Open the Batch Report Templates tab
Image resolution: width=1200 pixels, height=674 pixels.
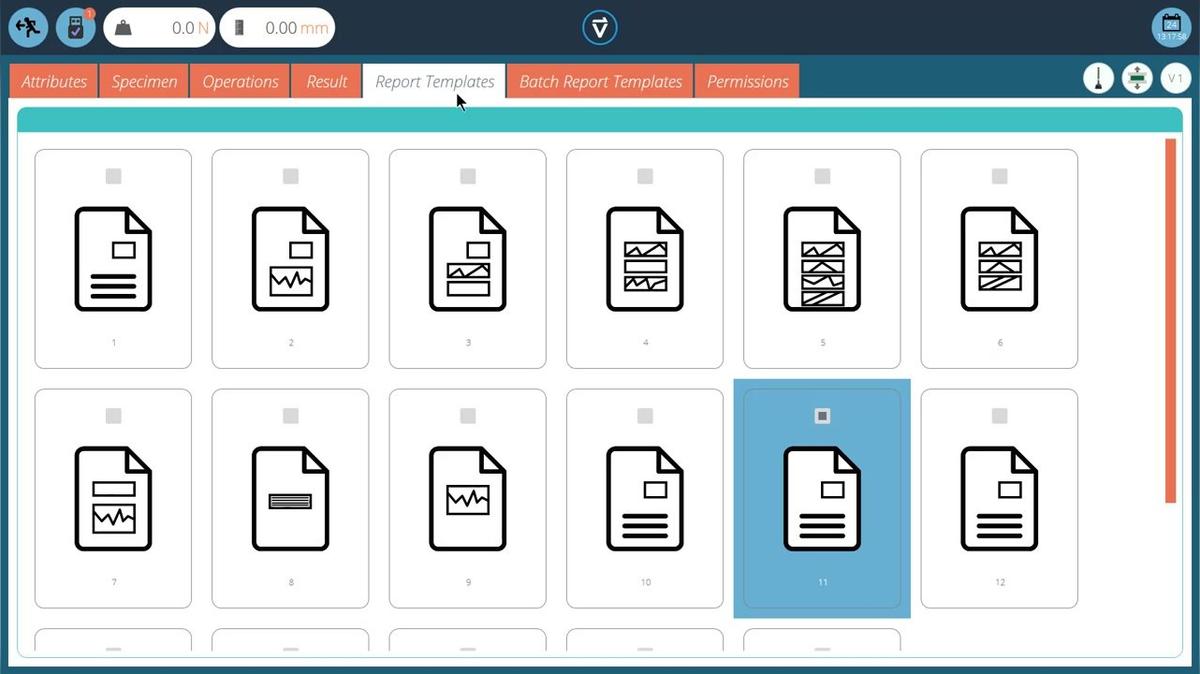click(601, 82)
